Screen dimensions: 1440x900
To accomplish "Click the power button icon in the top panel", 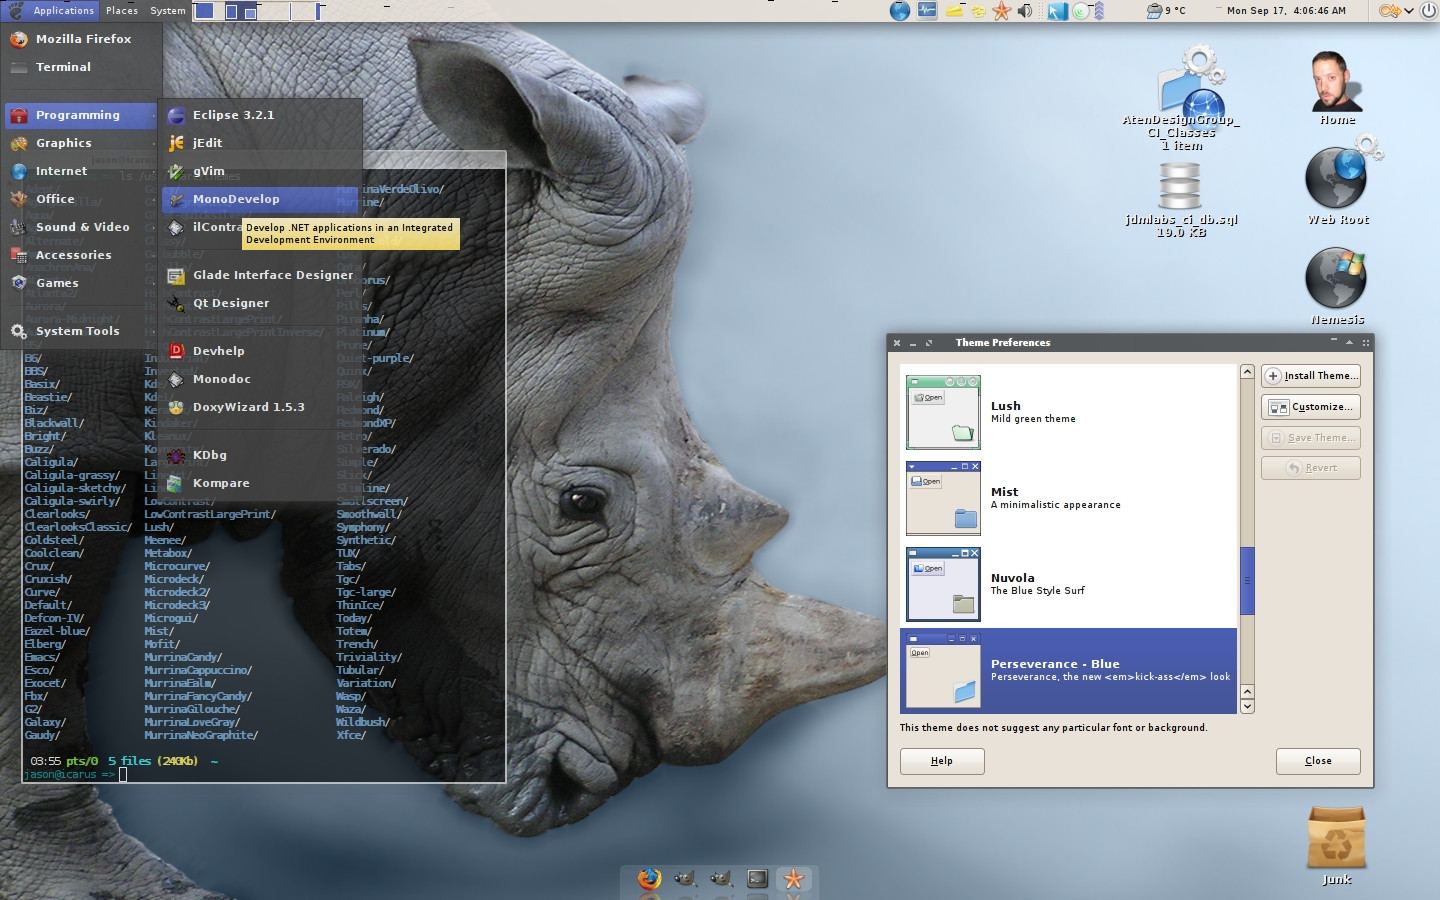I will [1428, 11].
